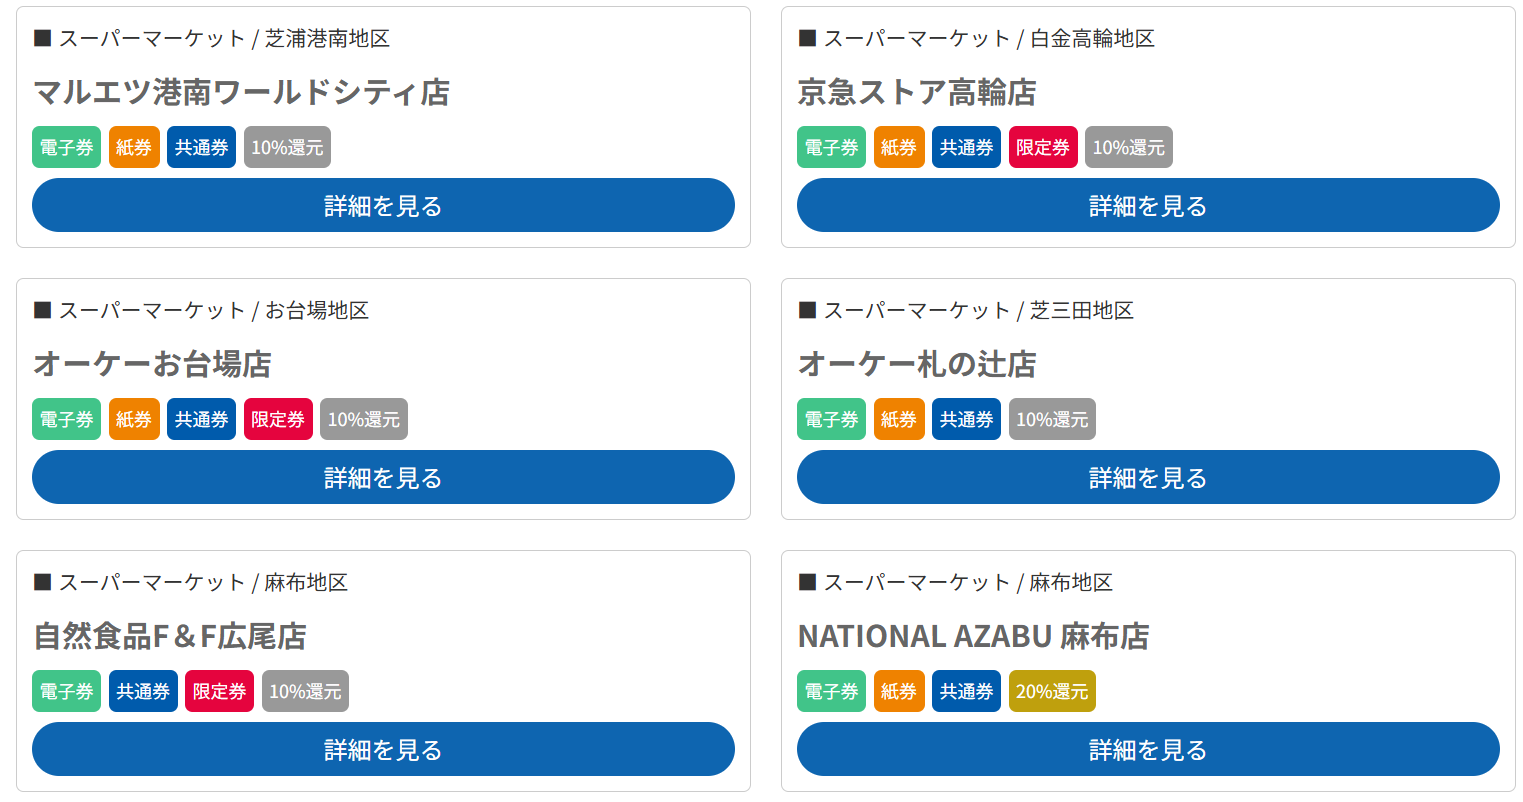Viewport: 1523px width, 802px height.
Task: Open details for マルエツ港南ワールドシティ店
Action: point(383,205)
